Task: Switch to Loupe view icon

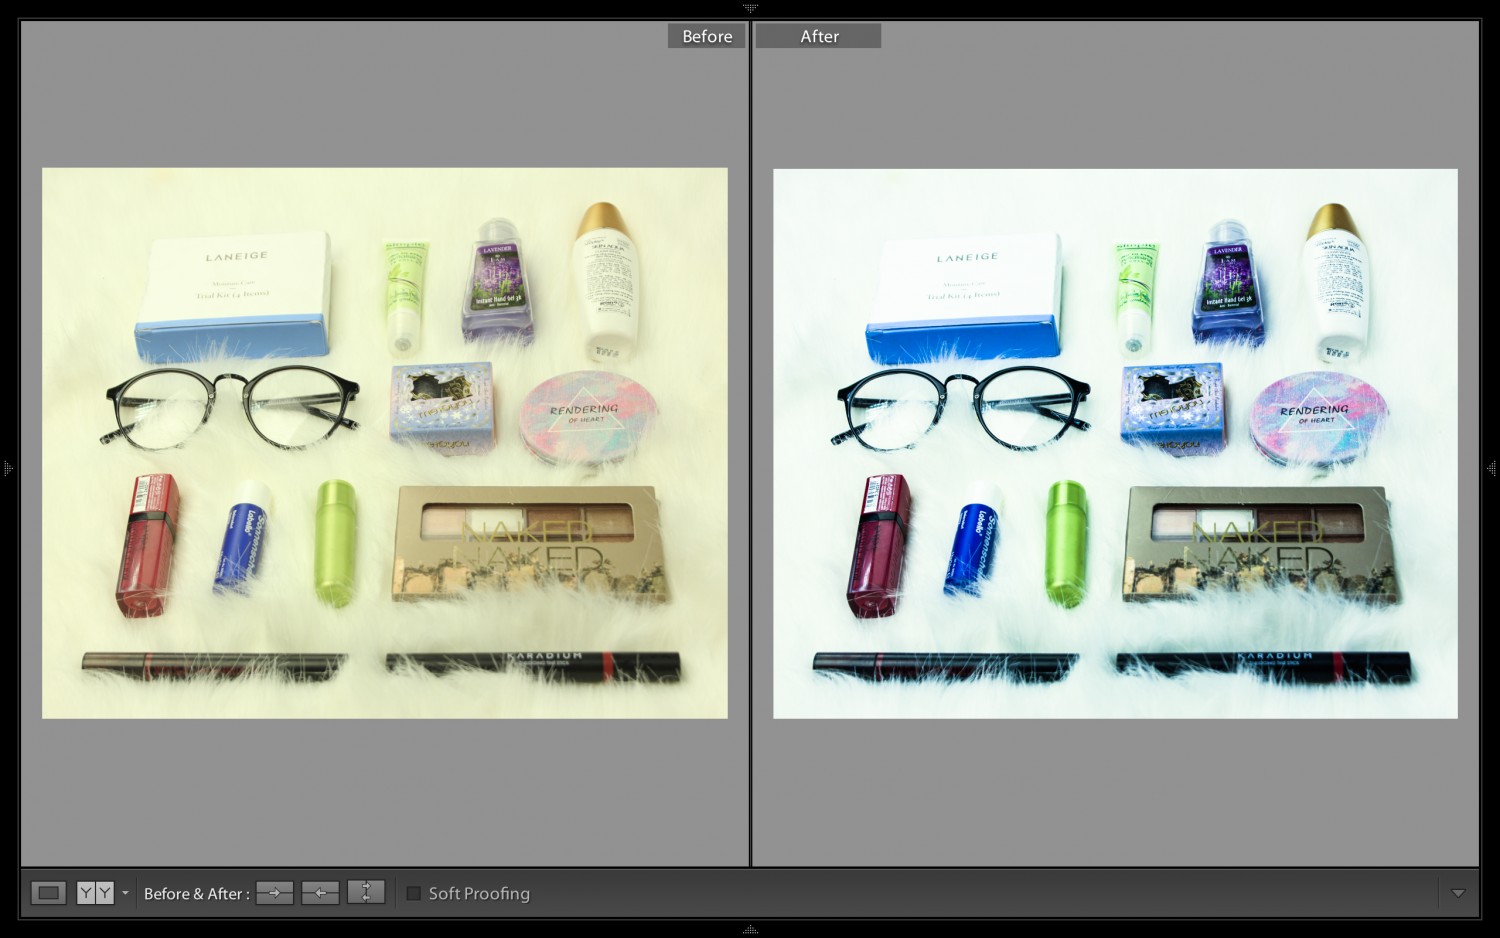Action: [48, 893]
